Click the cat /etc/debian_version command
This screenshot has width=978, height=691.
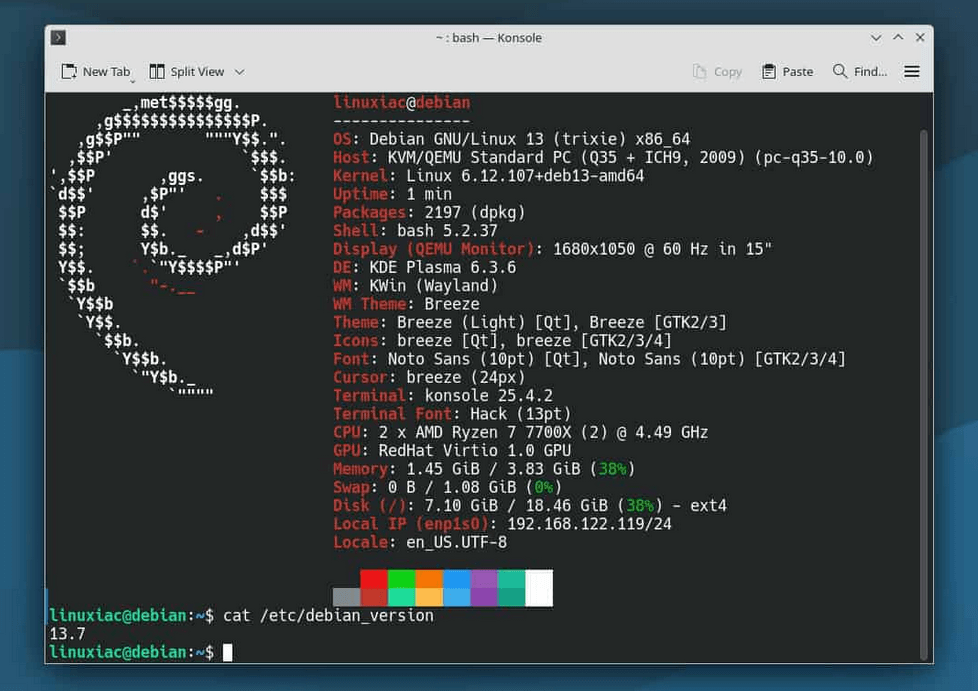pyautogui.click(x=328, y=616)
